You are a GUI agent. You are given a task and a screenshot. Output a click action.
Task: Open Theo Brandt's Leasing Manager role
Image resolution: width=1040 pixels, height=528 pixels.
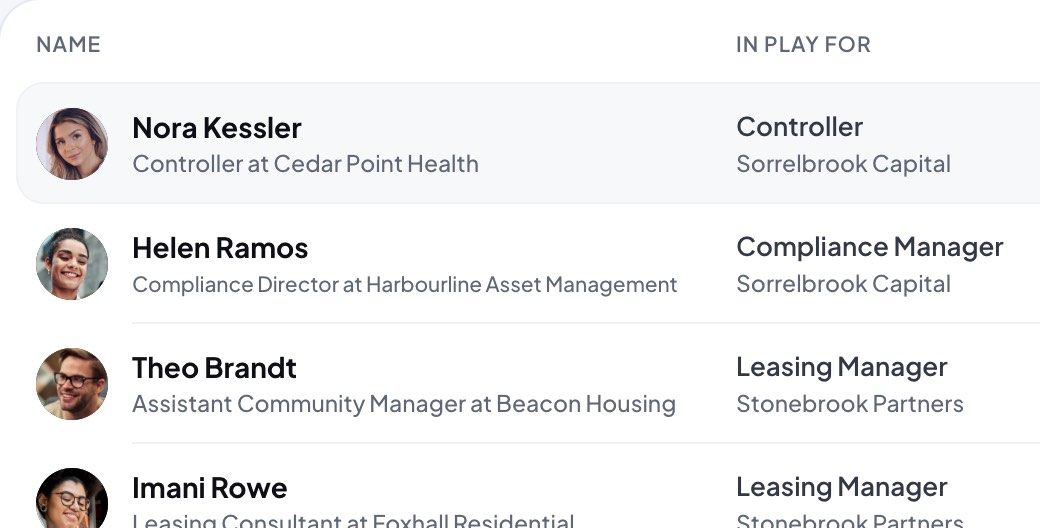click(842, 367)
